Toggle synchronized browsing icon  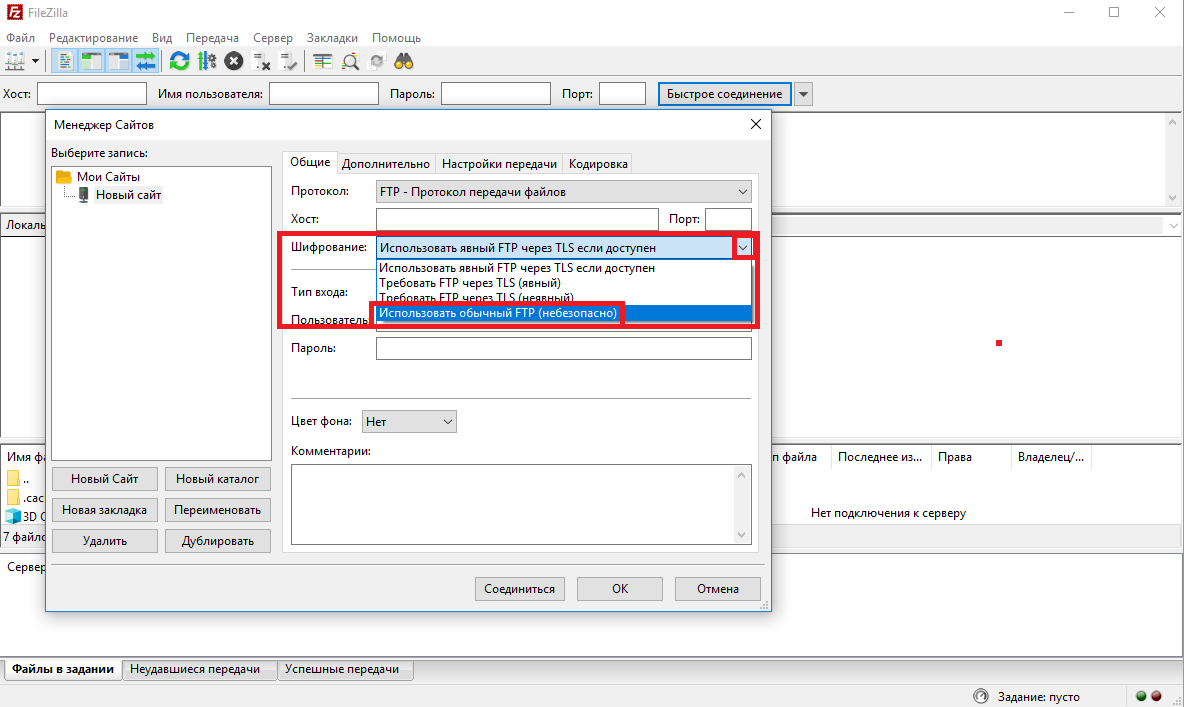click(377, 61)
